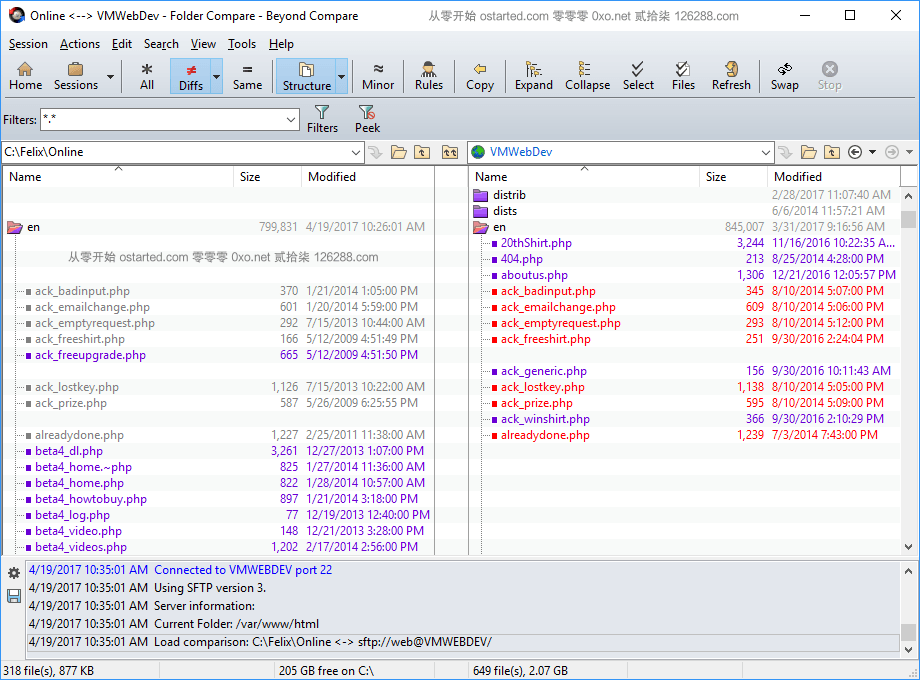Click the set both base folders icon
Image resolution: width=920 pixels, height=680 pixels.
tap(449, 153)
